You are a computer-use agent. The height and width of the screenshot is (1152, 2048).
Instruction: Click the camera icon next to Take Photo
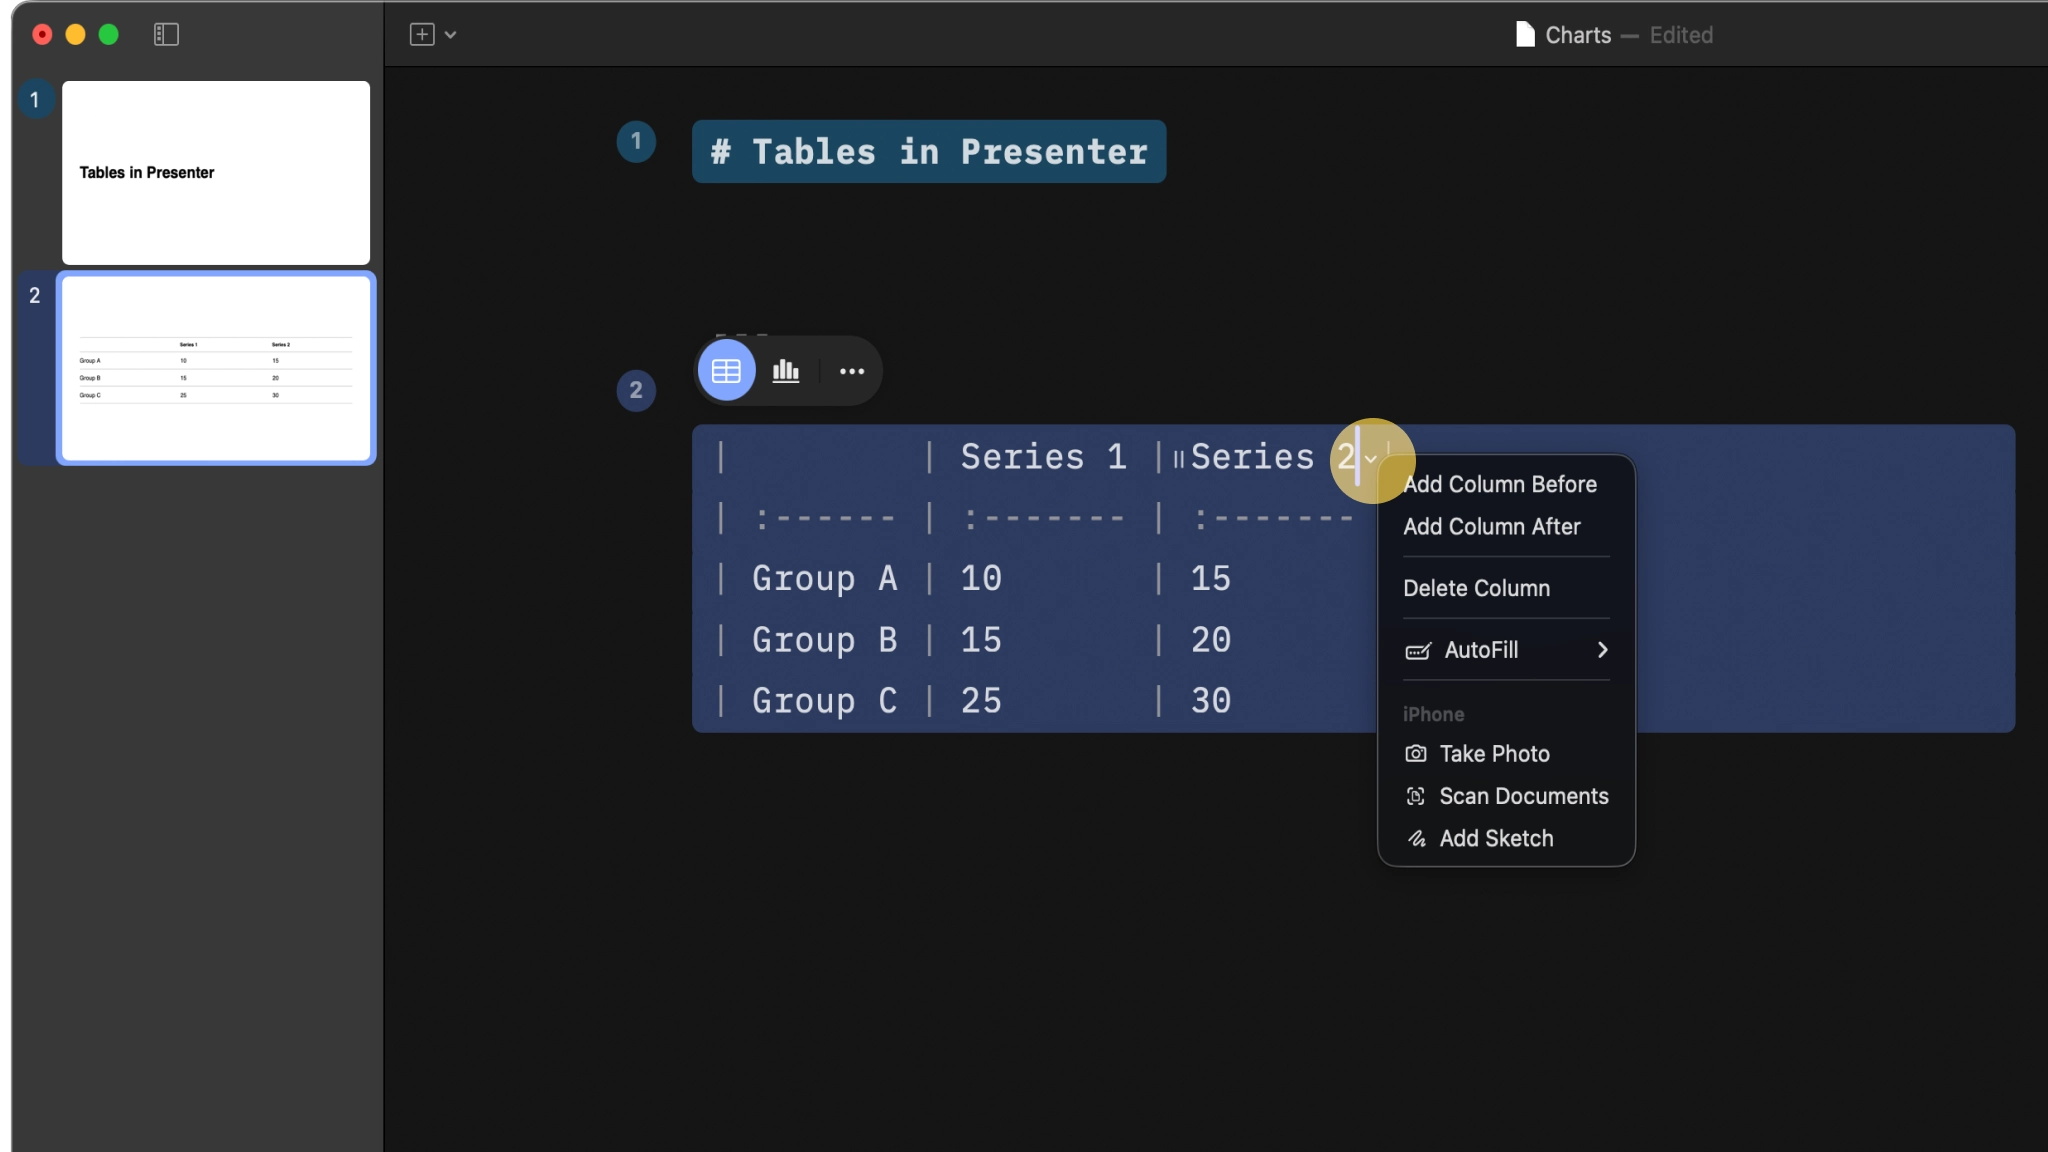coord(1417,754)
